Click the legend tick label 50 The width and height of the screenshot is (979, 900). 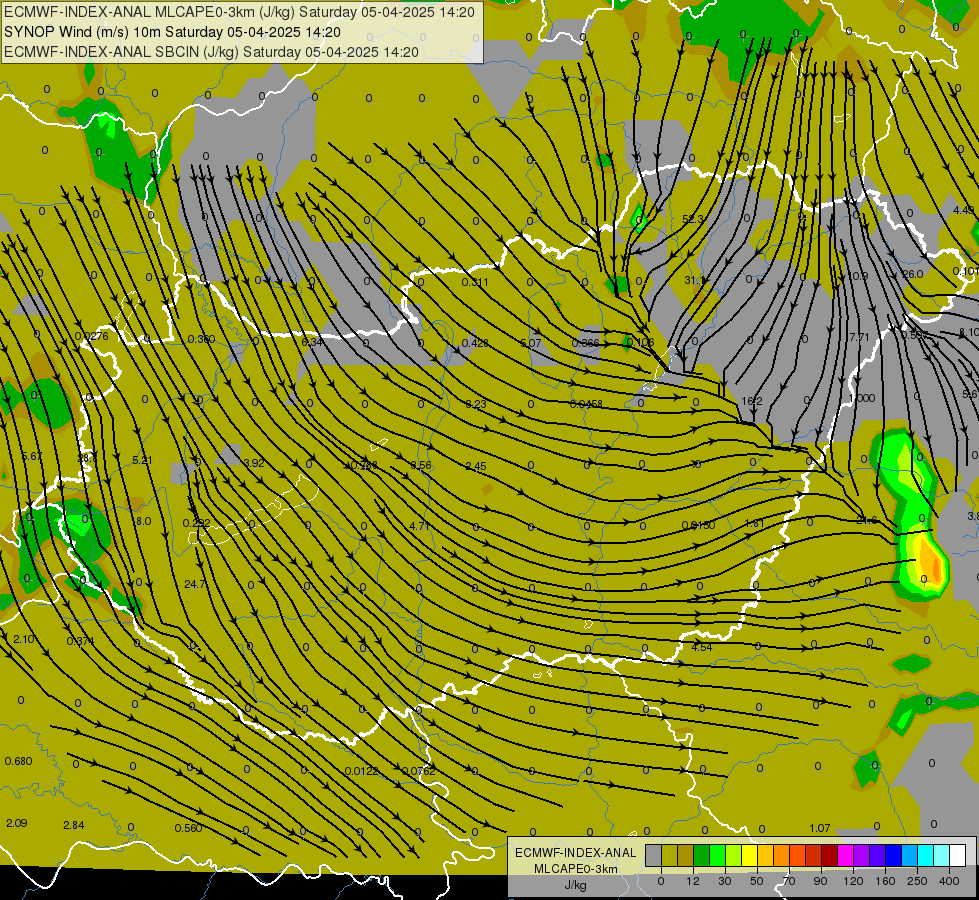pos(756,881)
